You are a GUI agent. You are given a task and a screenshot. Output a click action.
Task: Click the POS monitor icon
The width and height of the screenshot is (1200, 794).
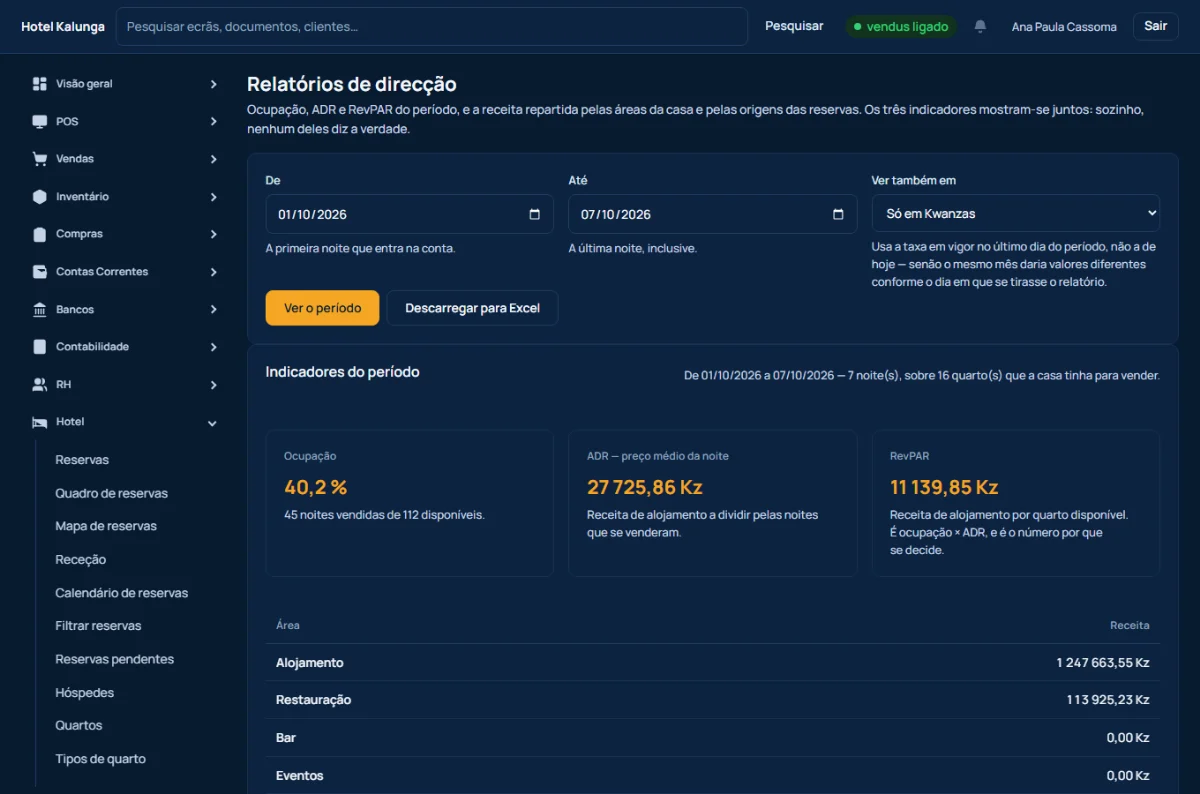(x=40, y=121)
